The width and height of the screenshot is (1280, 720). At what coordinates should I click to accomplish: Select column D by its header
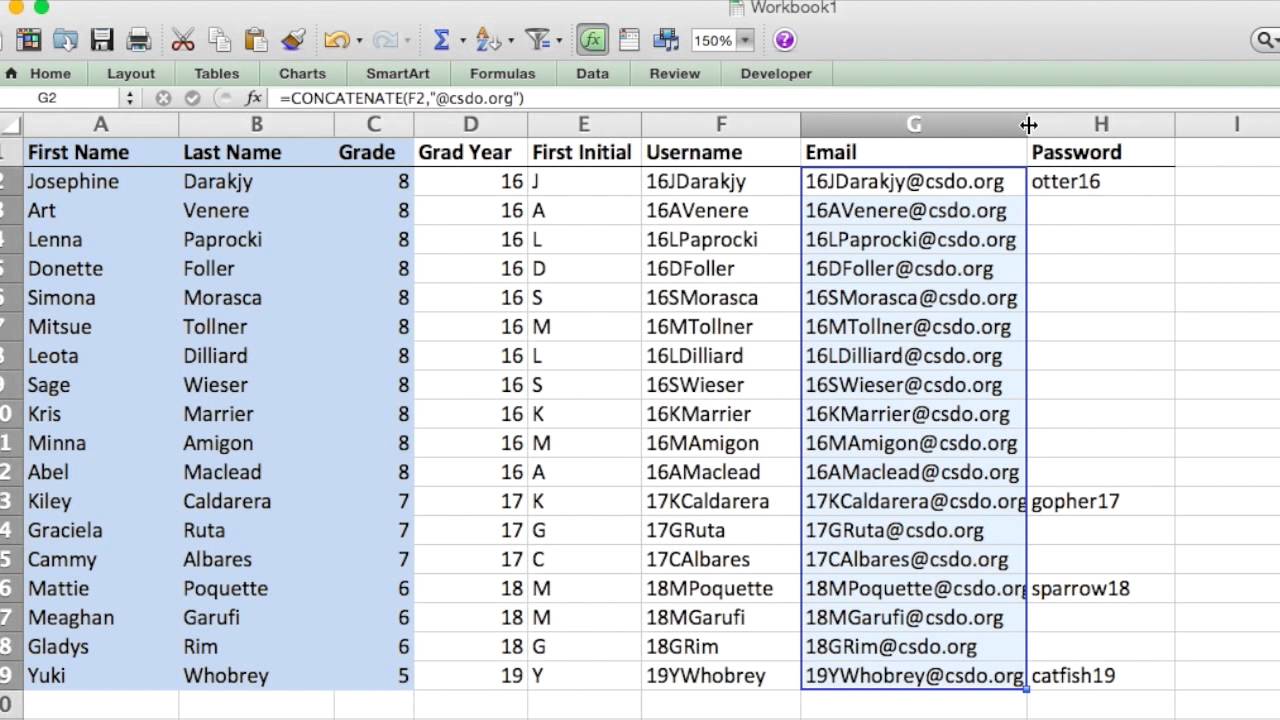(471, 125)
